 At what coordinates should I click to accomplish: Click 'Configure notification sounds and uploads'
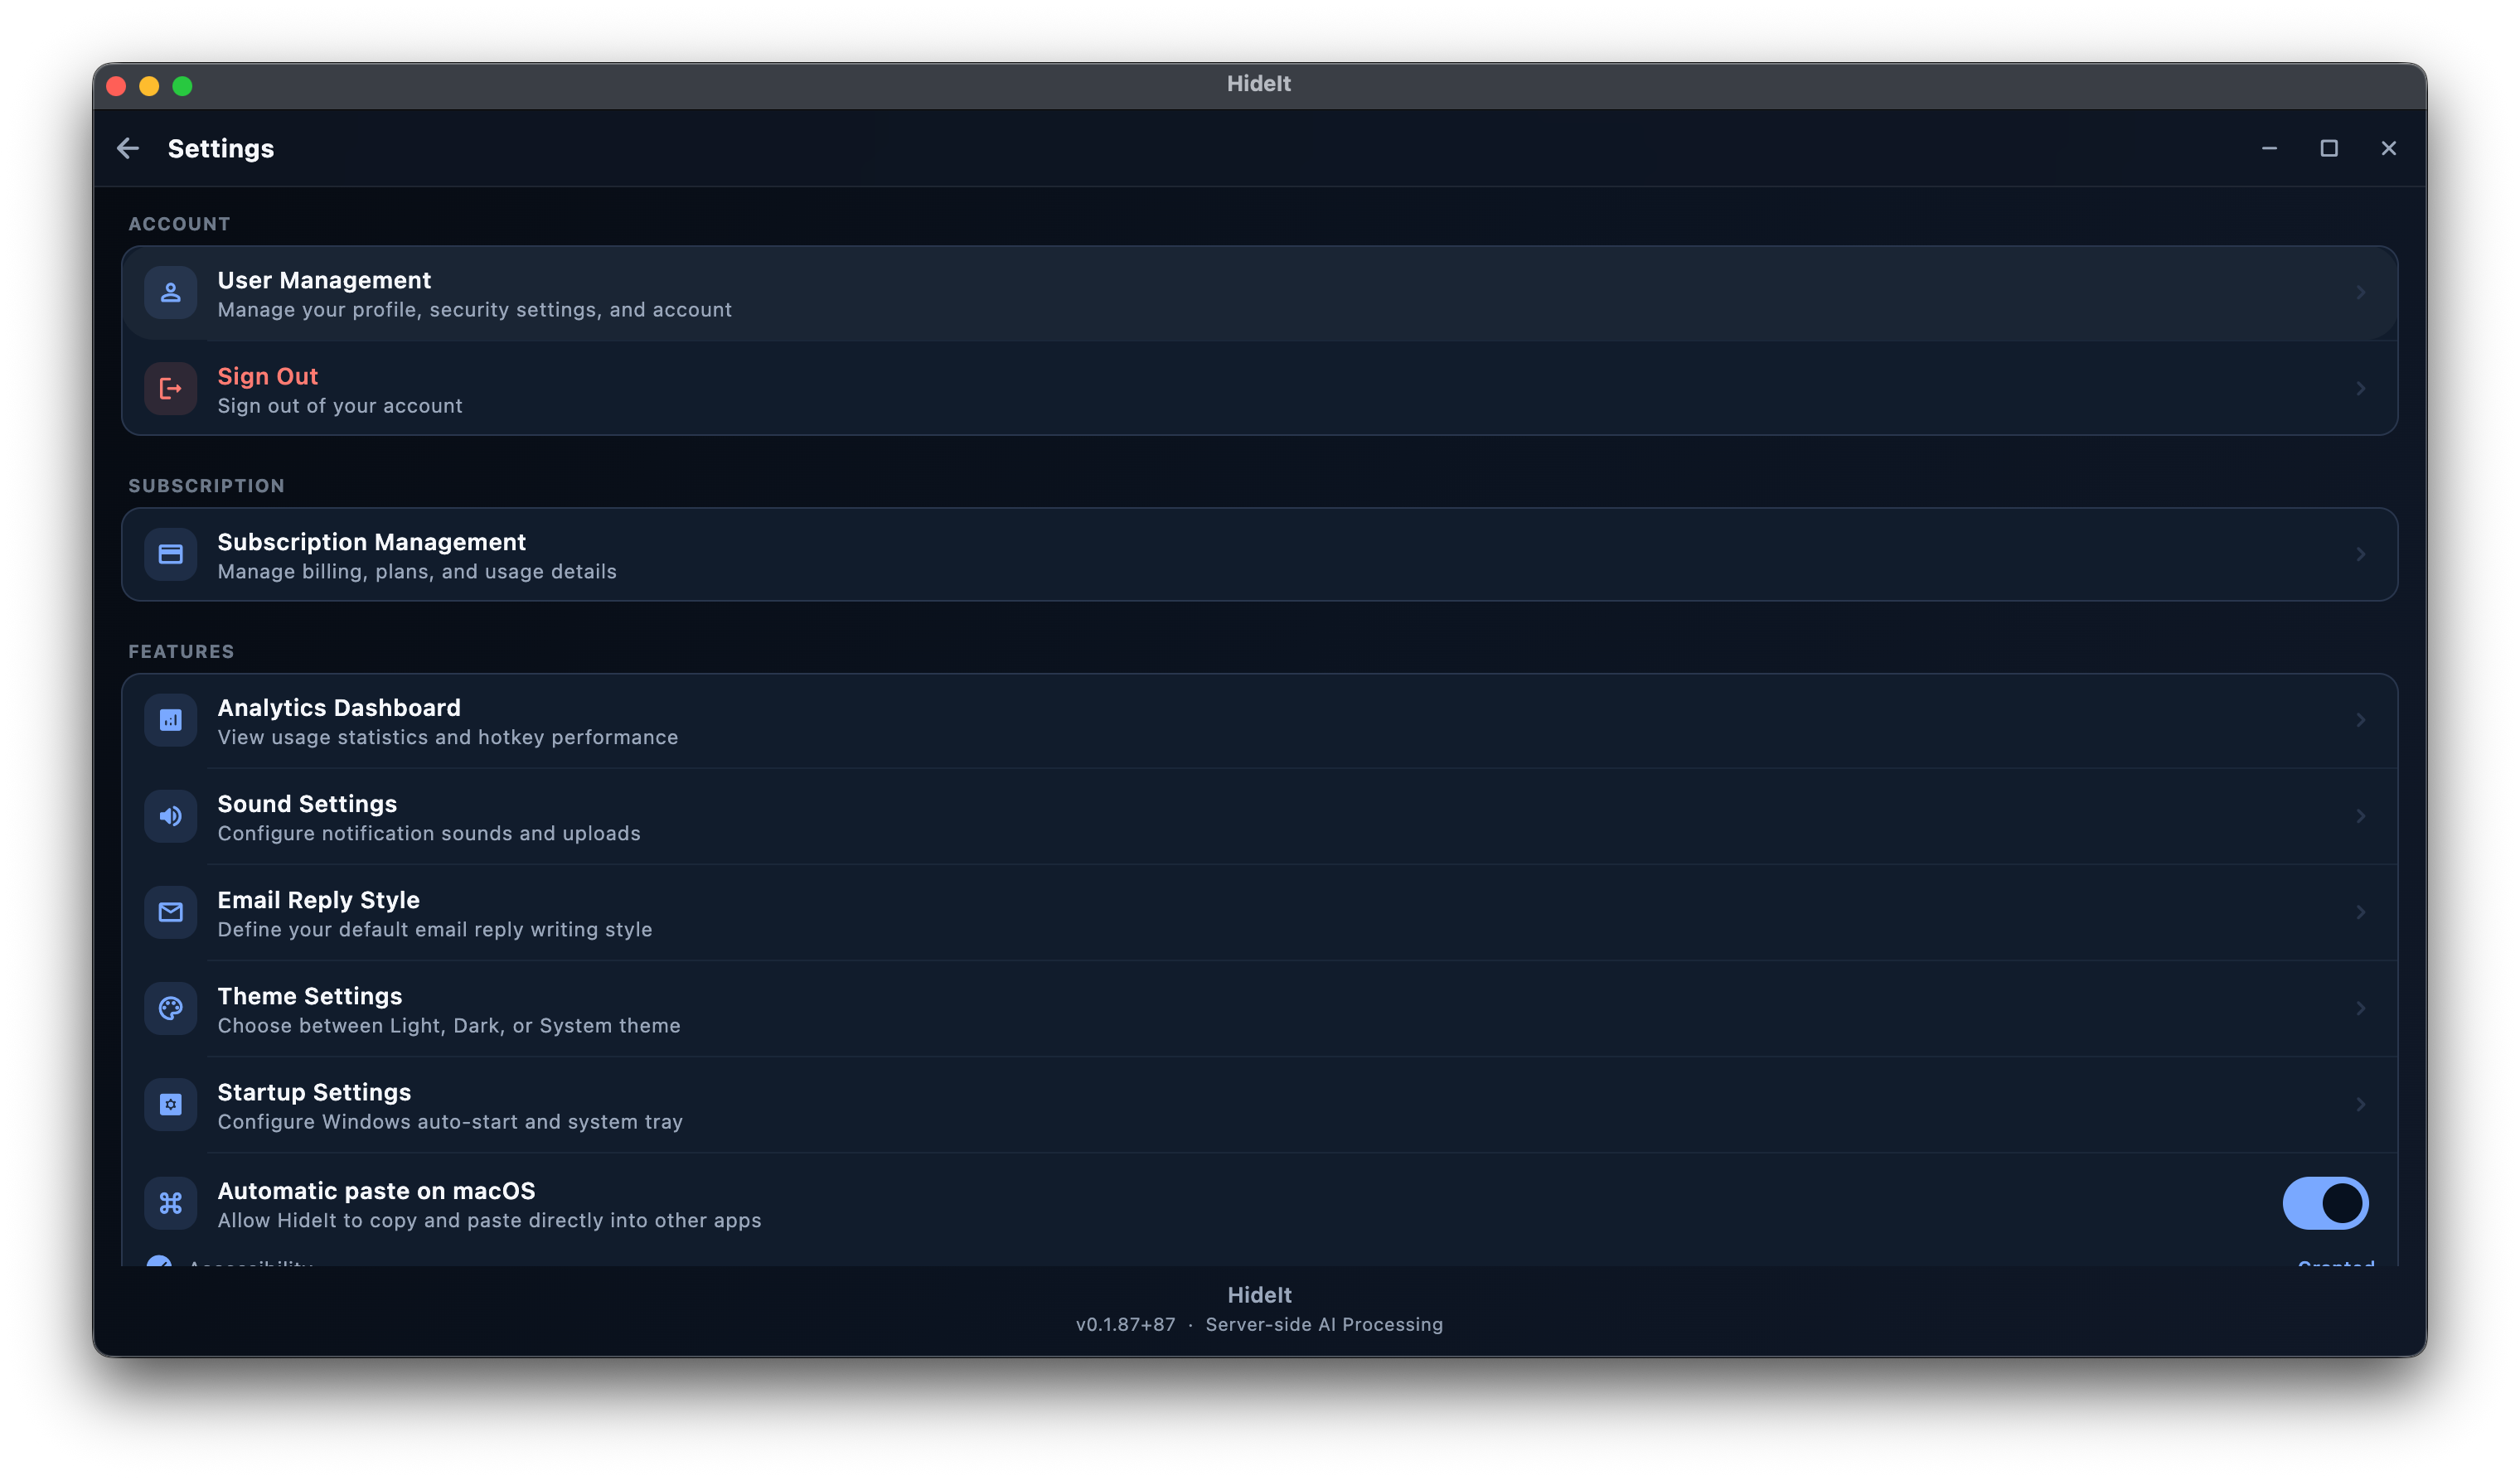[429, 834]
